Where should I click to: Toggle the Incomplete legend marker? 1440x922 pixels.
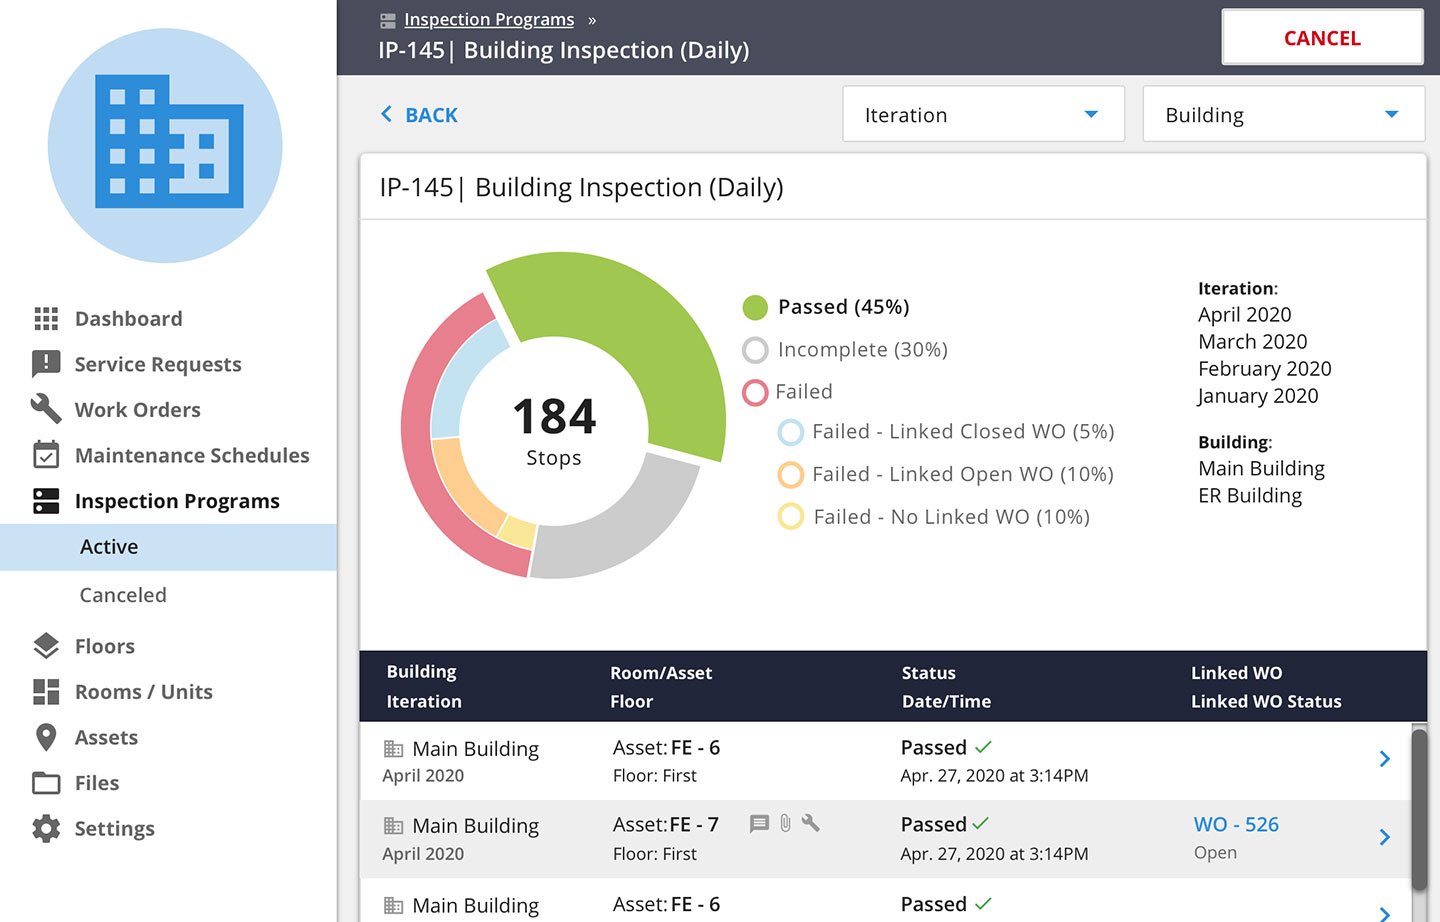(755, 350)
